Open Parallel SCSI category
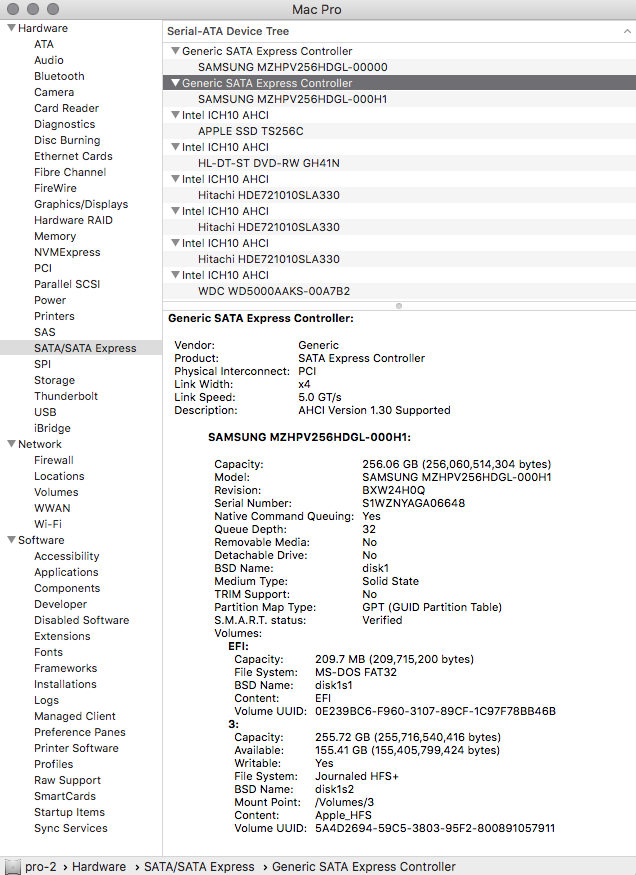Screen dimensions: 636x875 67,284
